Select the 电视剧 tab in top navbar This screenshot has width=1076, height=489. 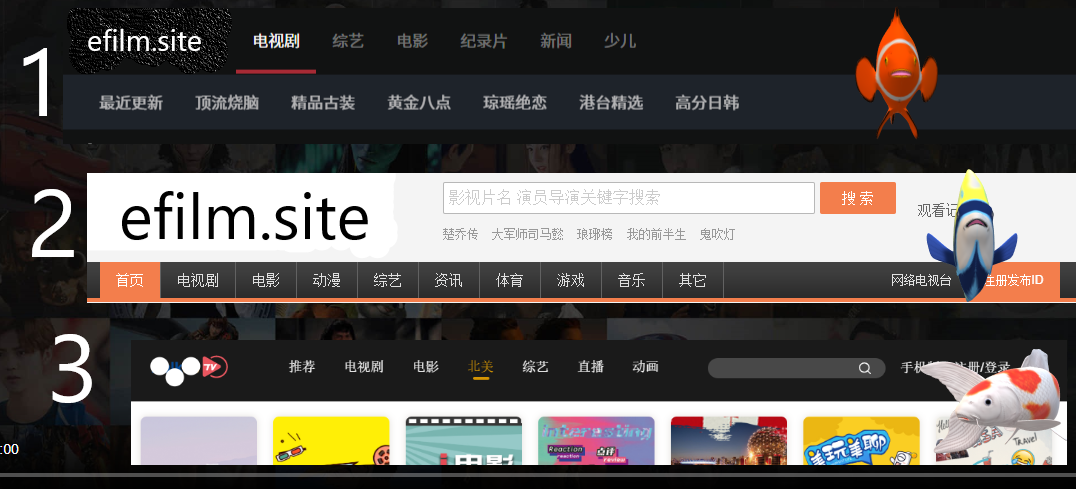point(275,41)
